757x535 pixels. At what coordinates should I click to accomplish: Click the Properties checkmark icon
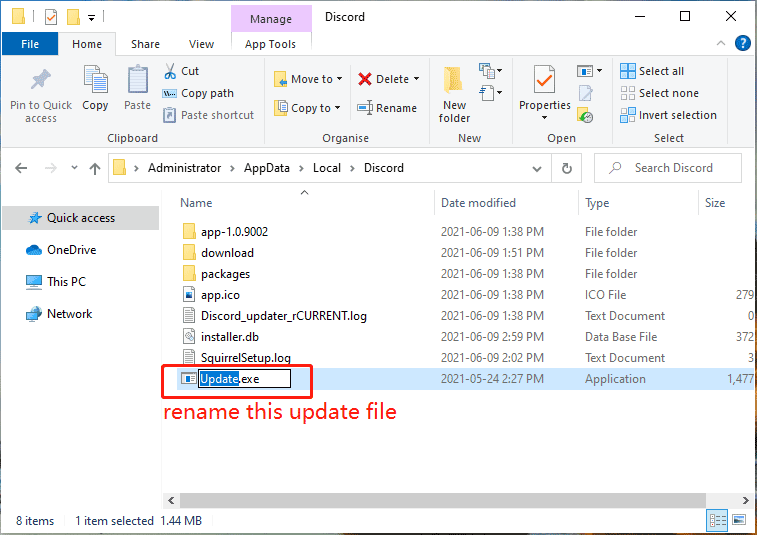[544, 80]
